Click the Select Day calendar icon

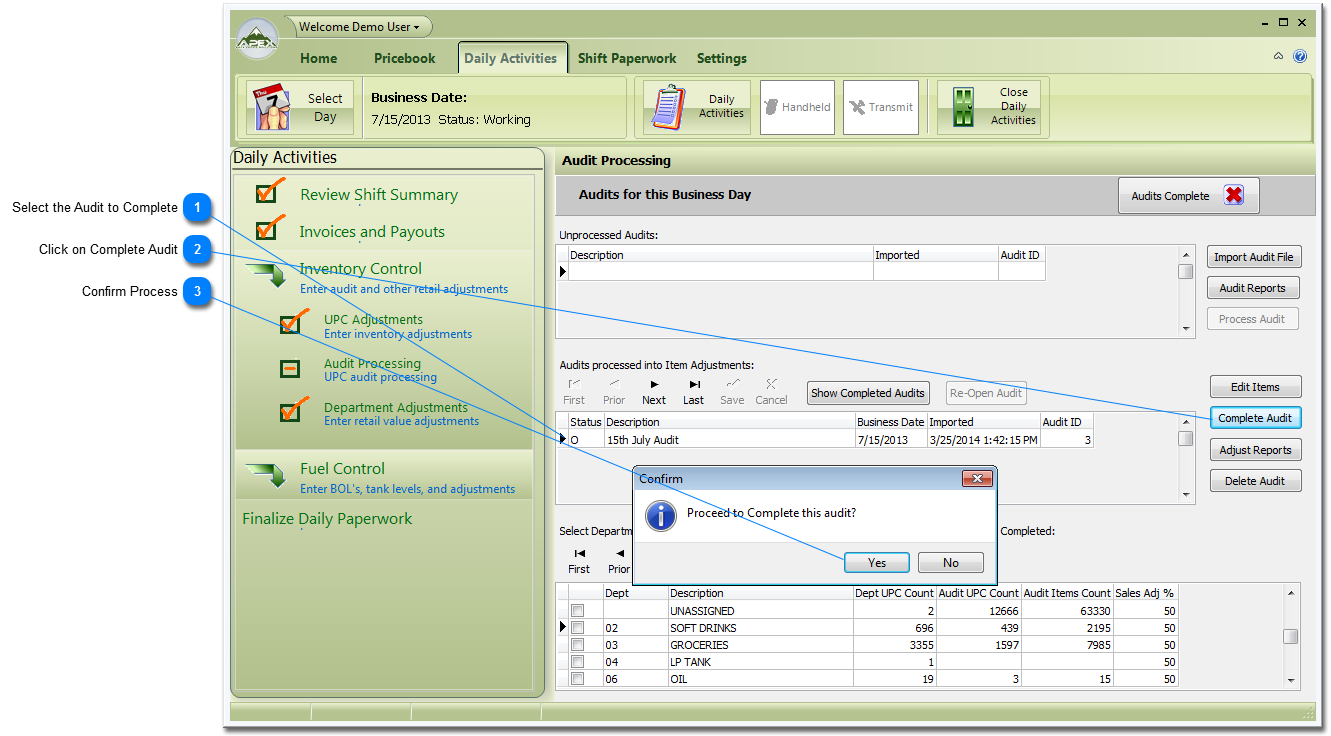(273, 108)
